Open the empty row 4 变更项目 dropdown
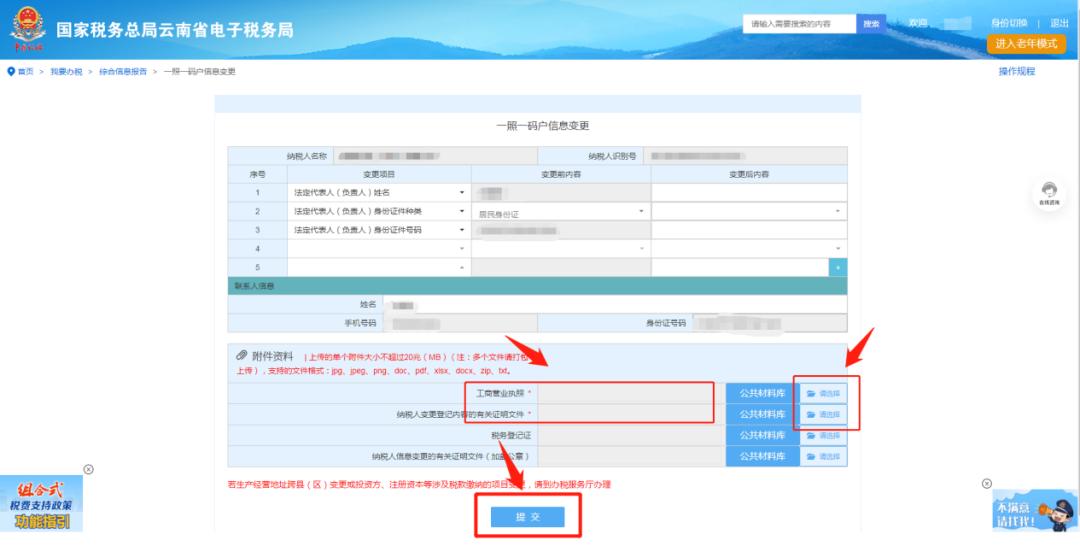The height and width of the screenshot is (546, 1080). (379, 249)
